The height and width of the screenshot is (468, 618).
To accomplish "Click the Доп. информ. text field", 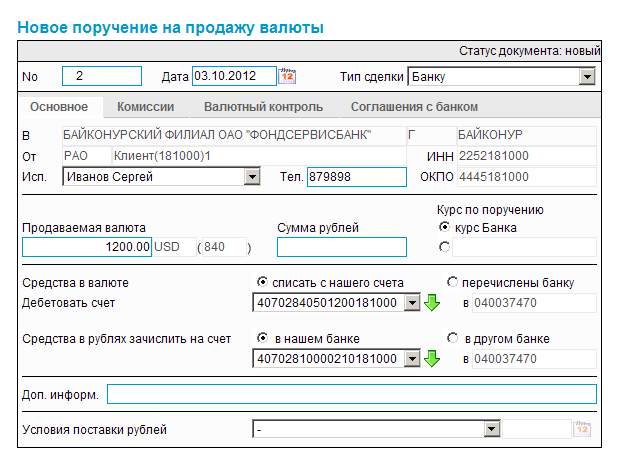I will (x=352, y=394).
